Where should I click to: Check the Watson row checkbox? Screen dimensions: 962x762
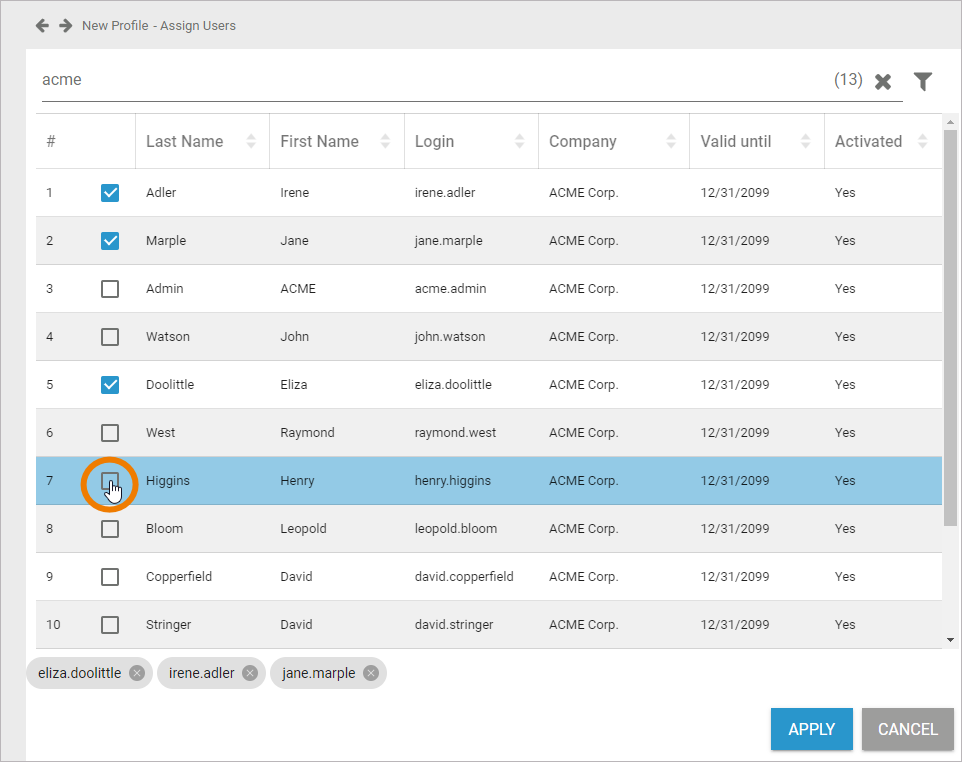click(110, 337)
